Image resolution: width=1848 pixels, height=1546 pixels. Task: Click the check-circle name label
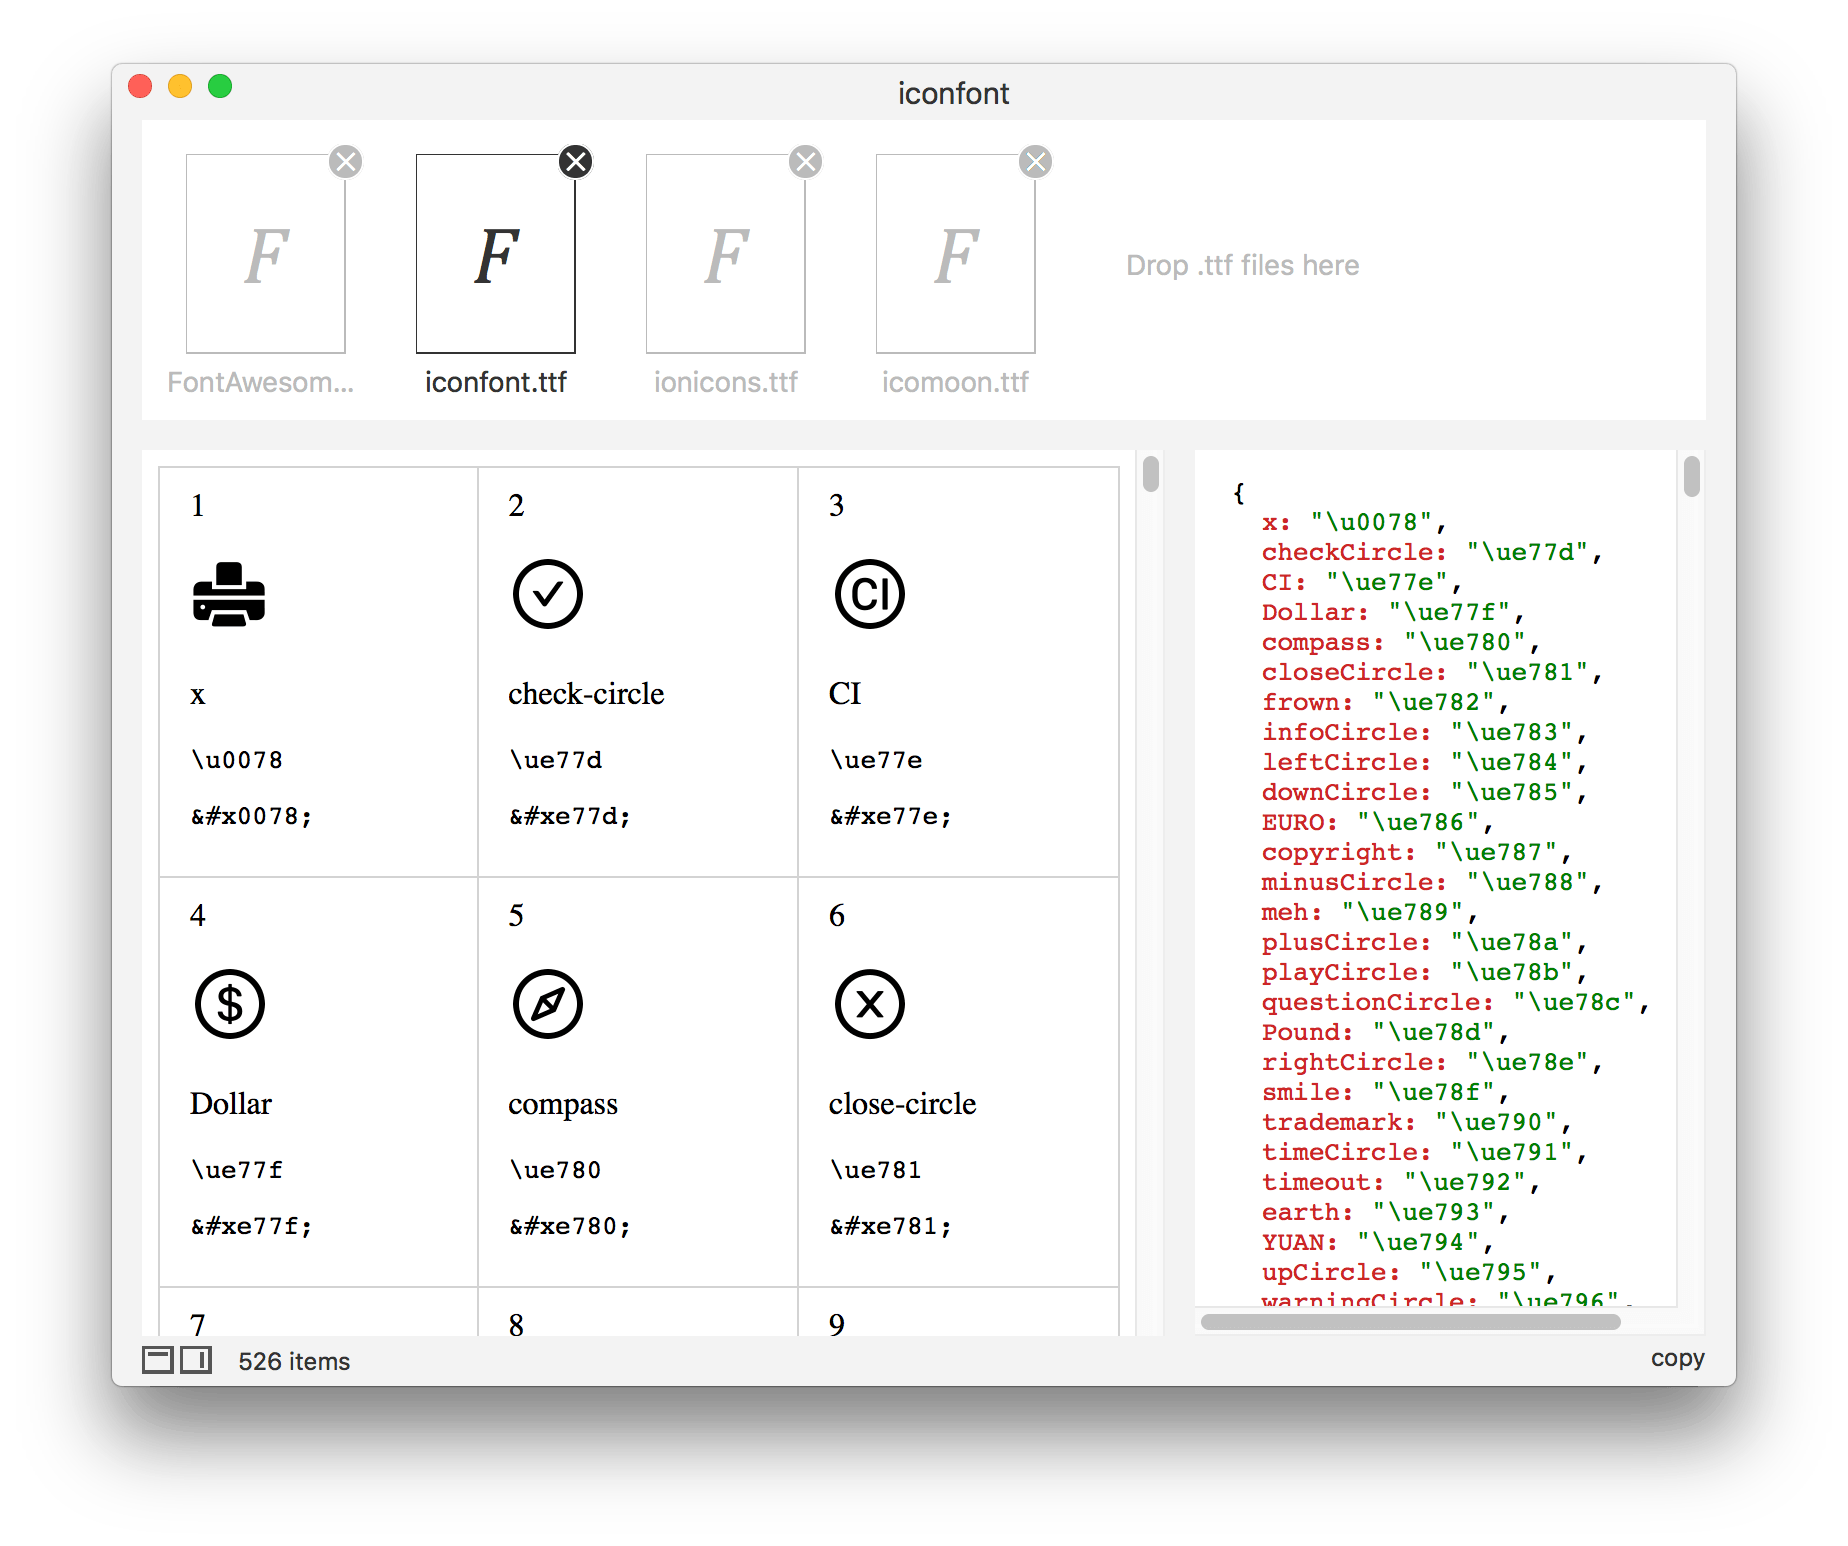[x=586, y=693]
